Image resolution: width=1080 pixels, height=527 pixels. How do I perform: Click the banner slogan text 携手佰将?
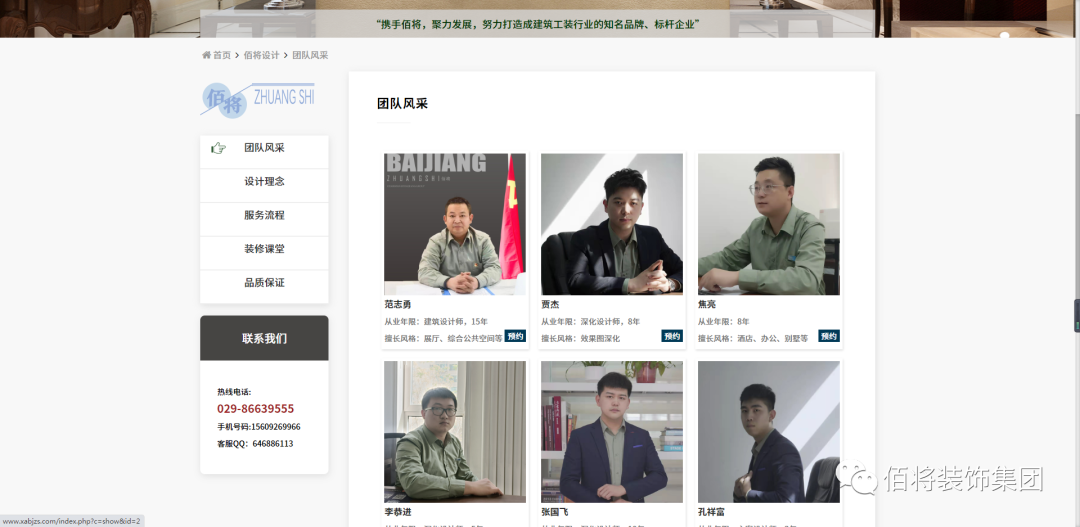(x=539, y=24)
